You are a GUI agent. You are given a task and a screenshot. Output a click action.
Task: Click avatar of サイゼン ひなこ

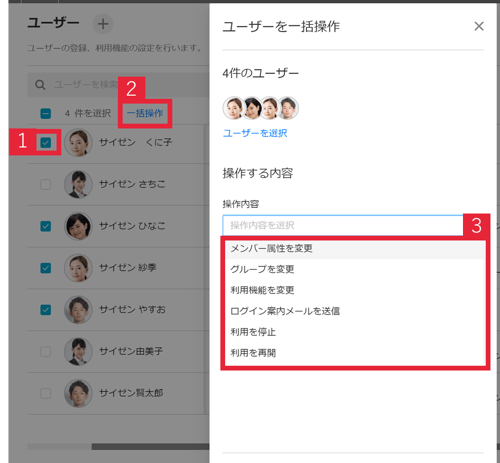[78, 226]
